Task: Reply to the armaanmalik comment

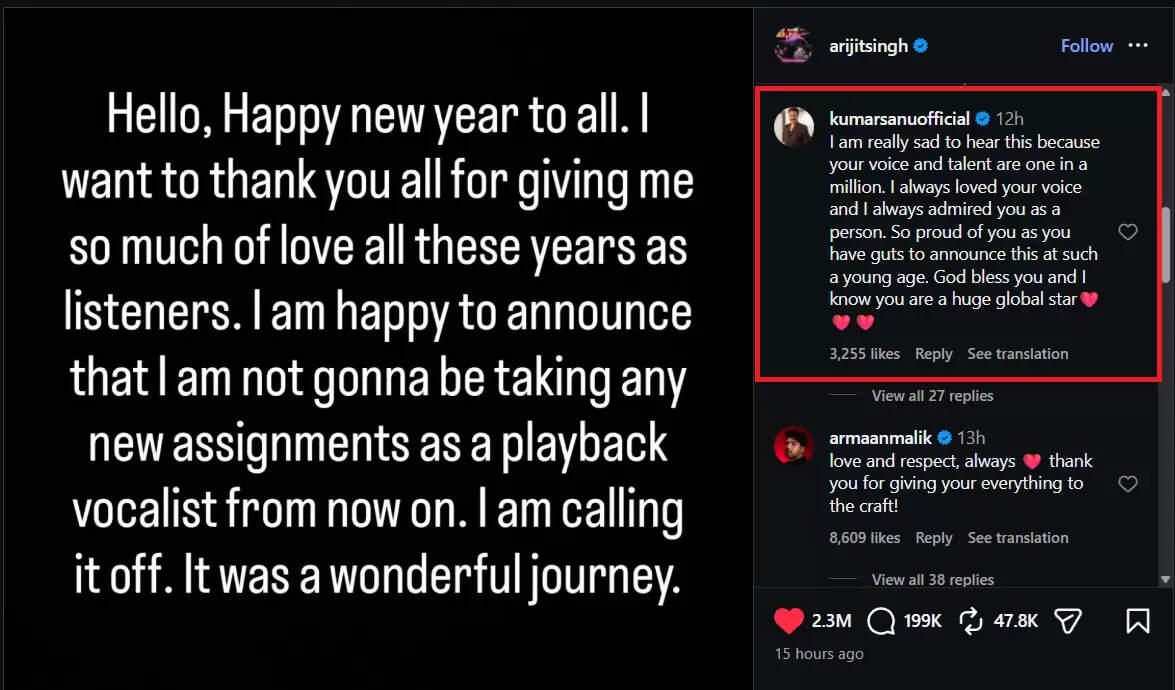Action: point(934,538)
